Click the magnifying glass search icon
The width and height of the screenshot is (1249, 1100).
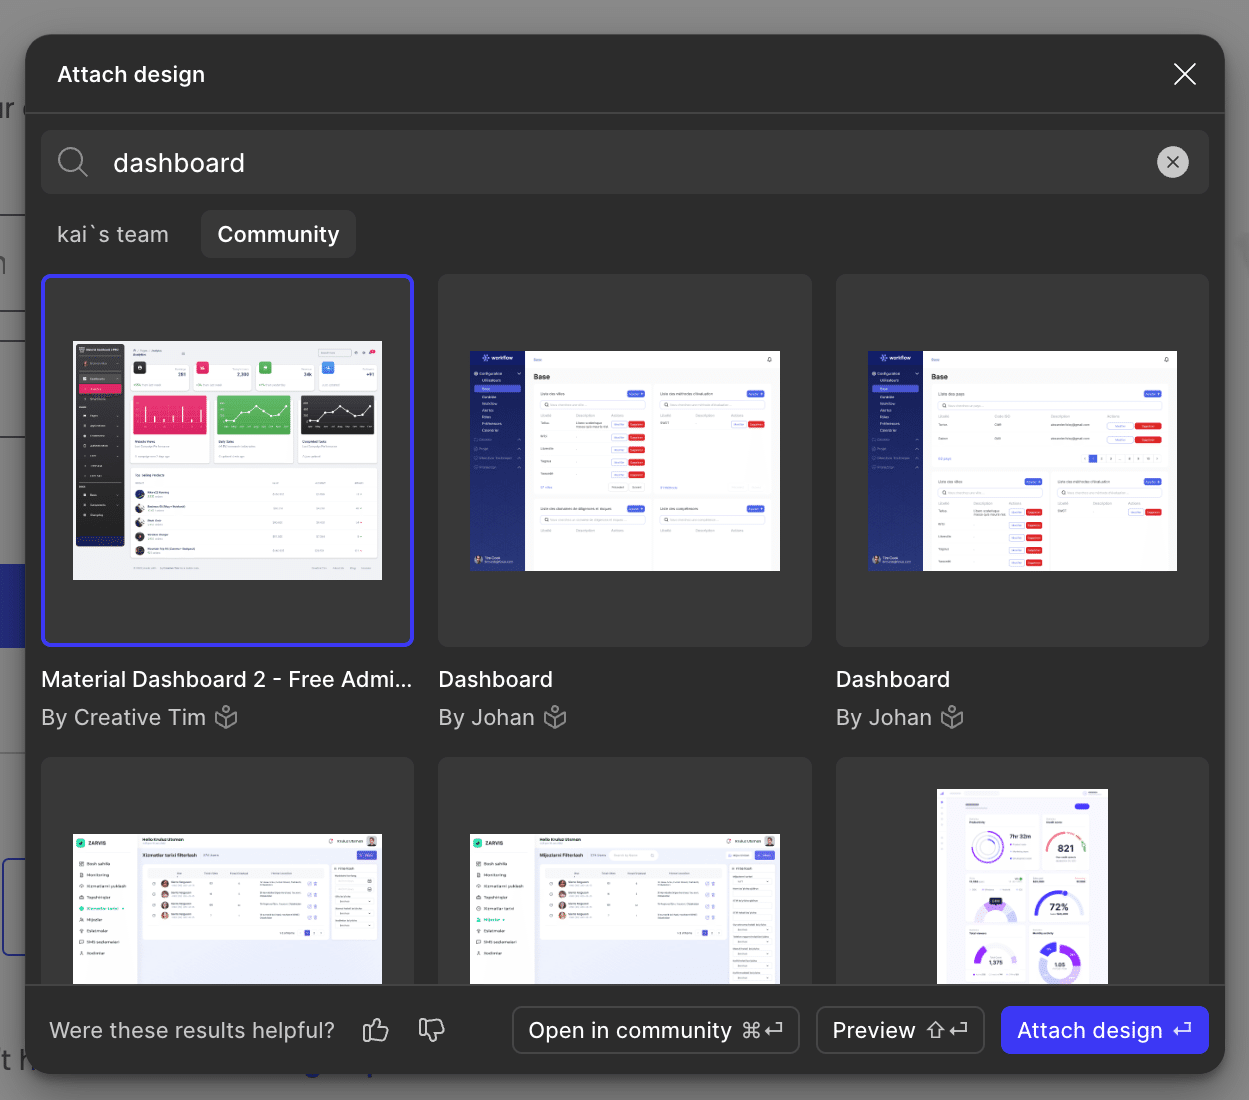pos(73,162)
